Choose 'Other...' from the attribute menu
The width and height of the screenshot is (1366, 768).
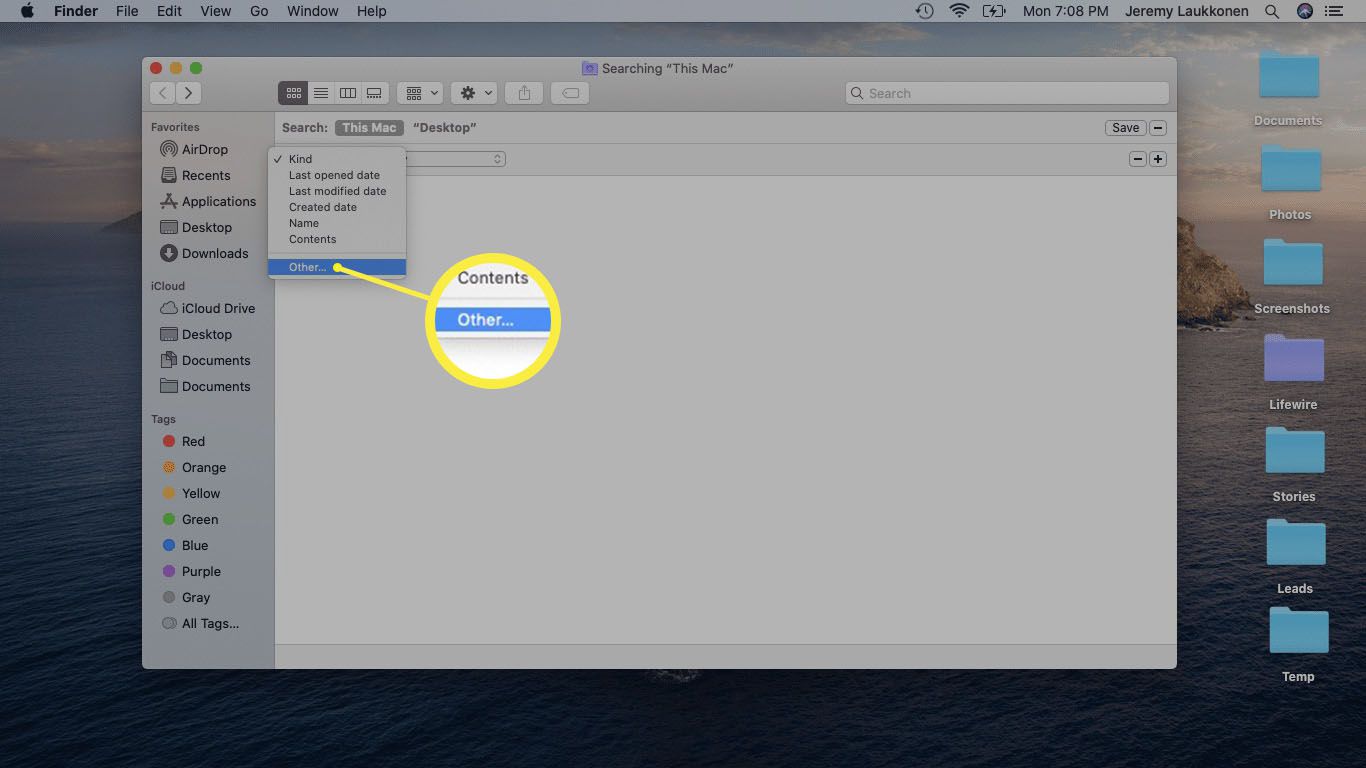coord(308,267)
